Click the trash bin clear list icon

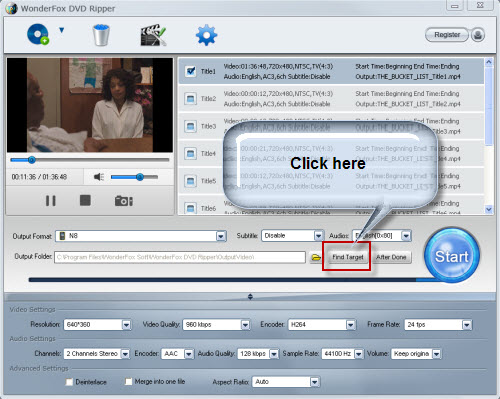[x=101, y=35]
